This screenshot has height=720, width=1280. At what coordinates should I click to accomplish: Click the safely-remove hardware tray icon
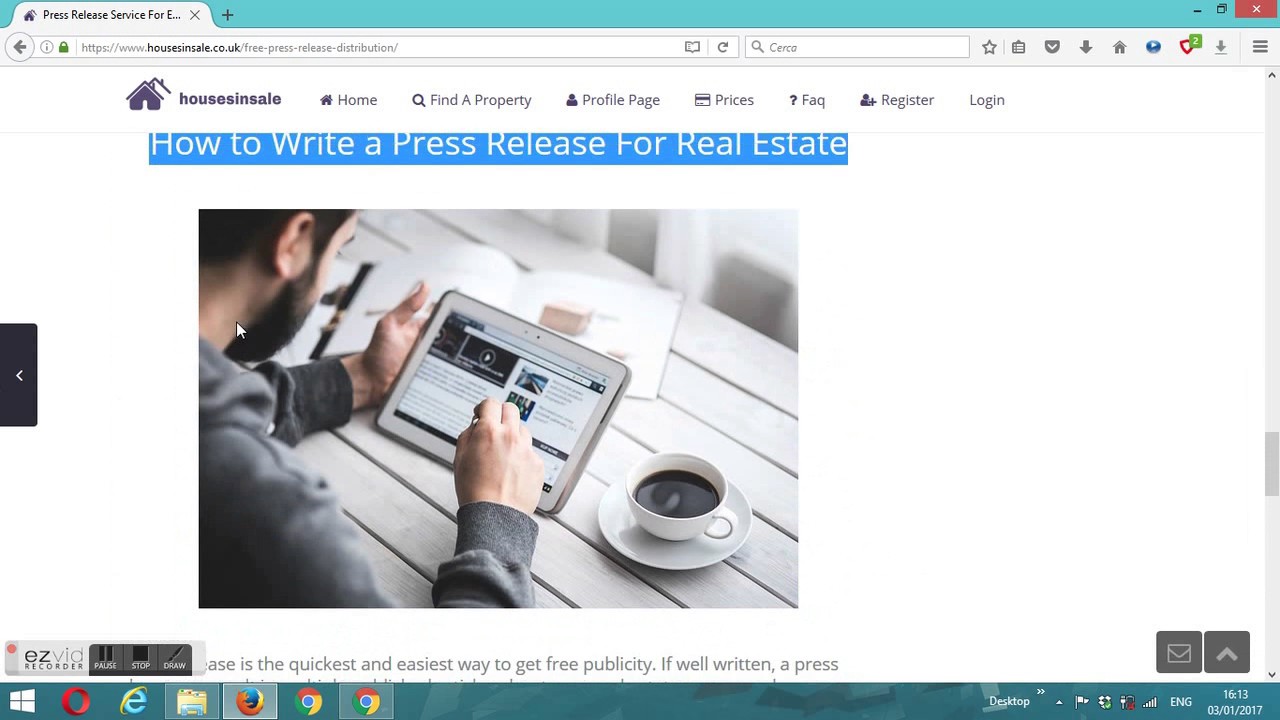click(1127, 702)
